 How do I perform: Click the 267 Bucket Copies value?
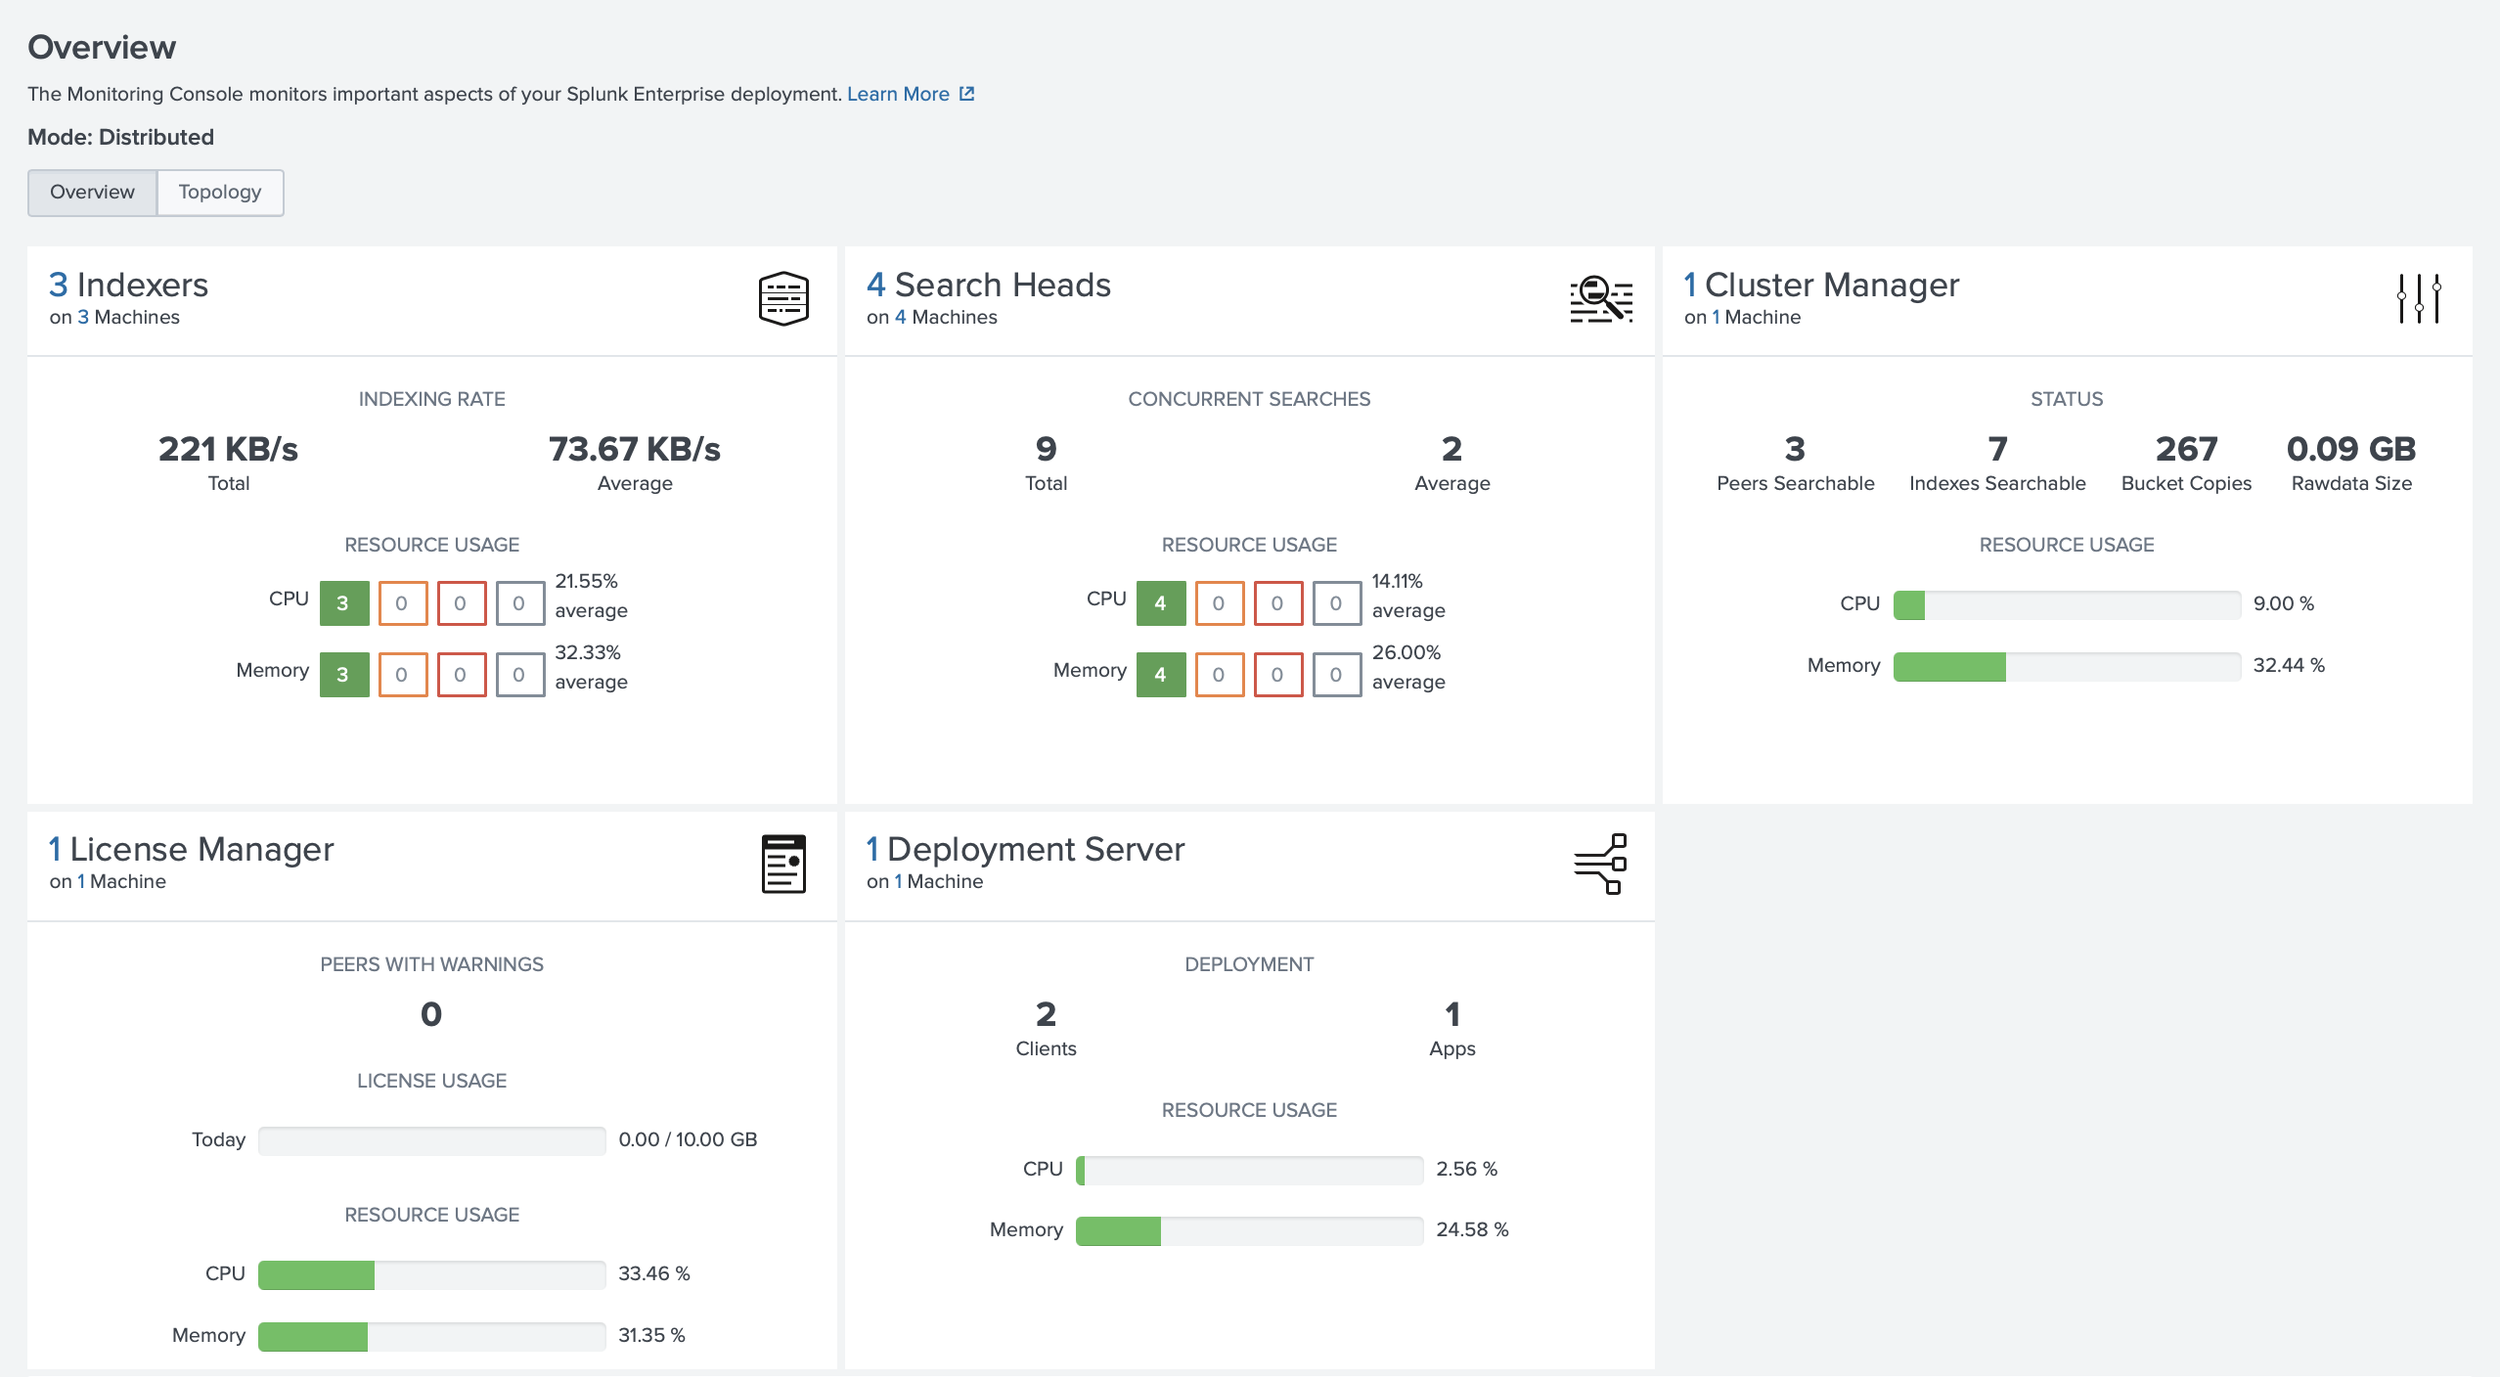tap(2186, 449)
